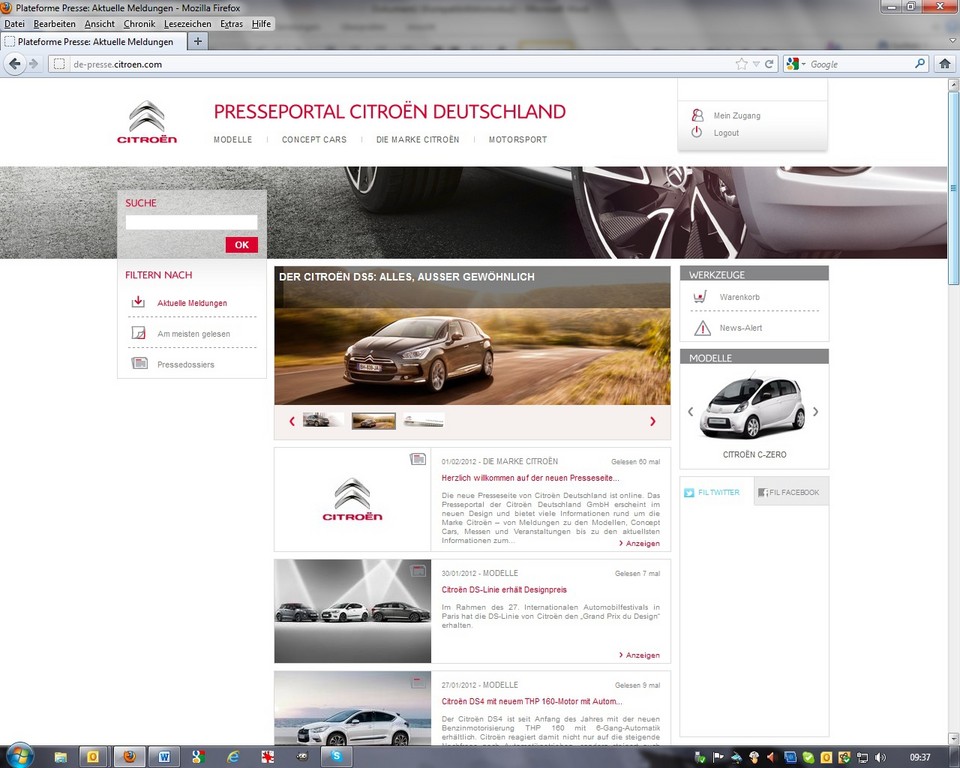960x768 pixels.
Task: Click the vertical page scrollbar thumb
Action: click(953, 187)
